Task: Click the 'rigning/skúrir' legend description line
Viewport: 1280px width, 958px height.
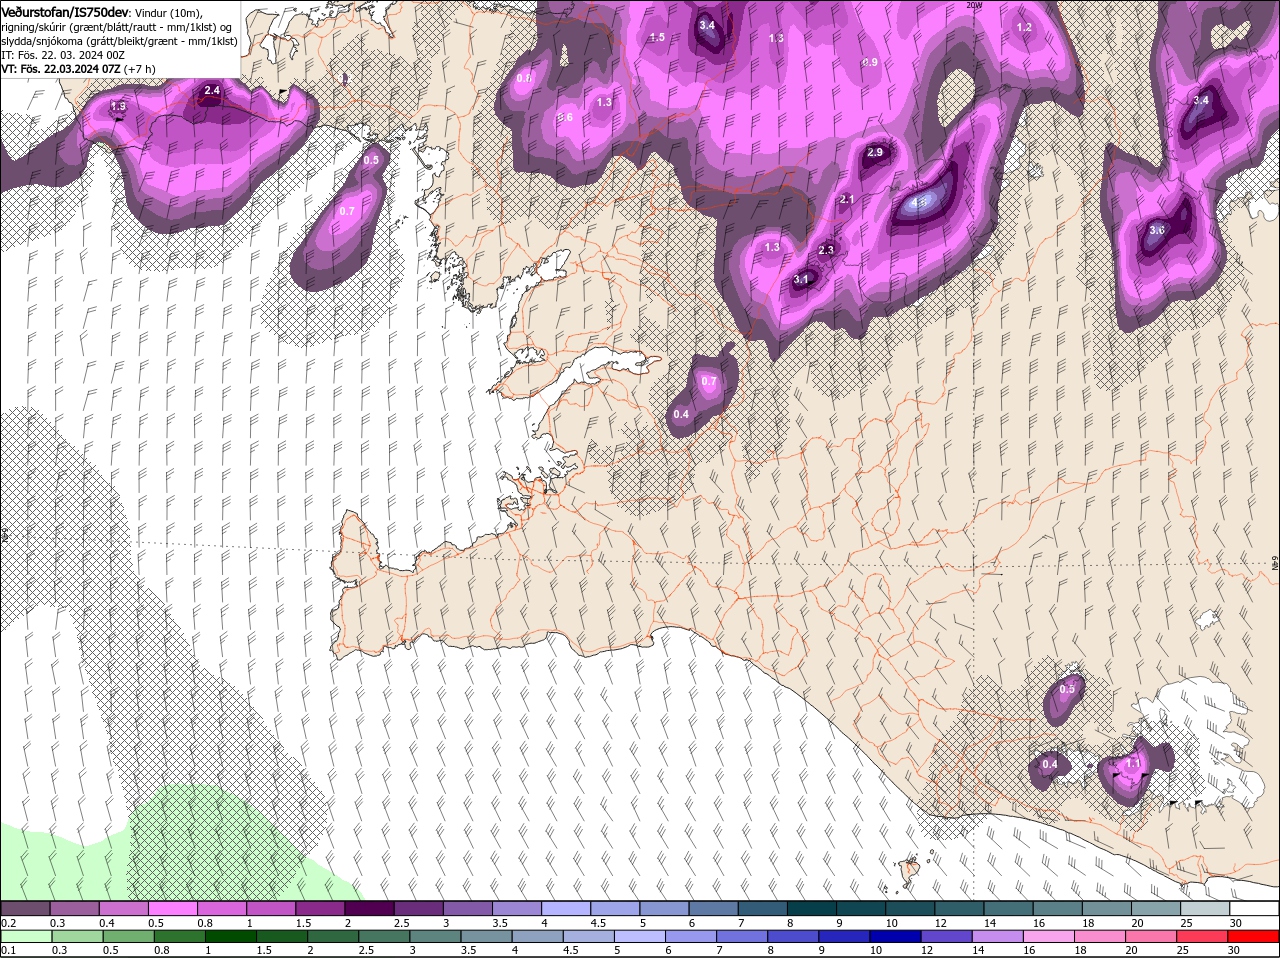Action: (118, 26)
